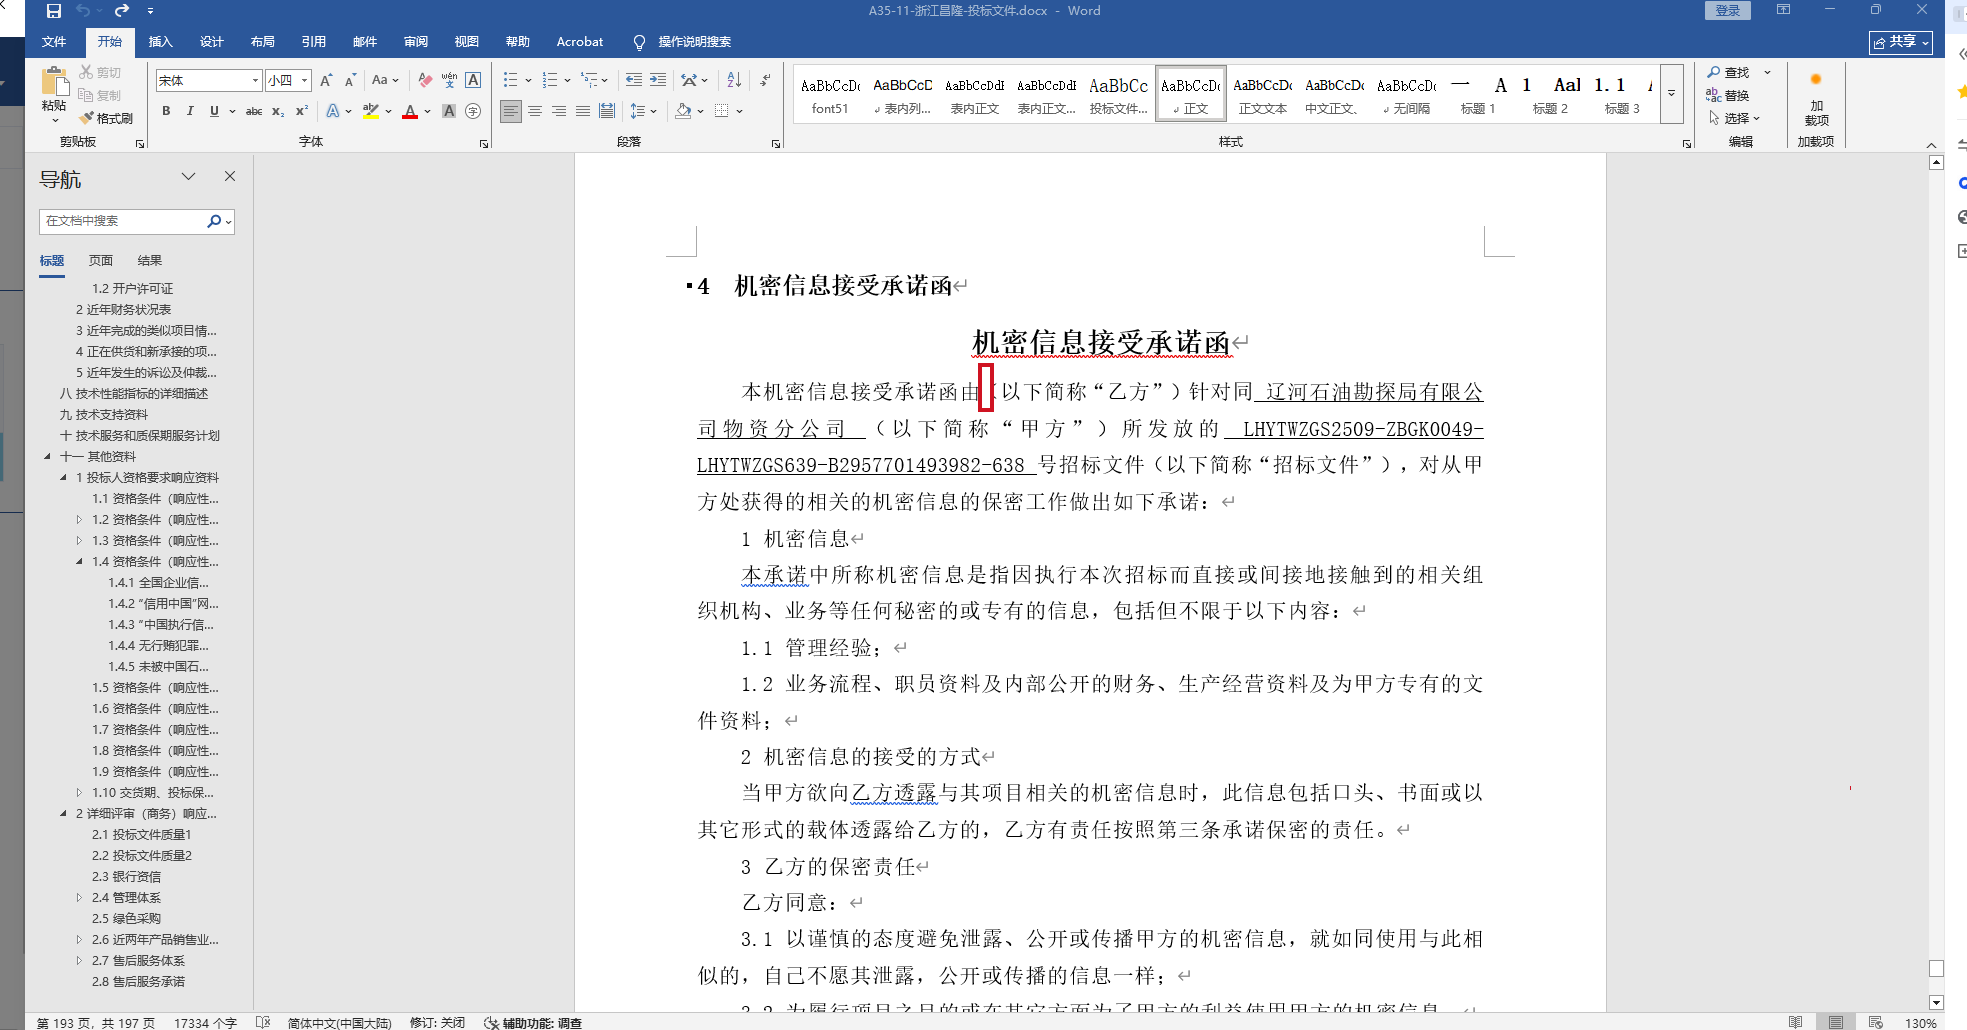Click the sort A-Z icon
Image resolution: width=1967 pixels, height=1030 pixels.
point(734,80)
